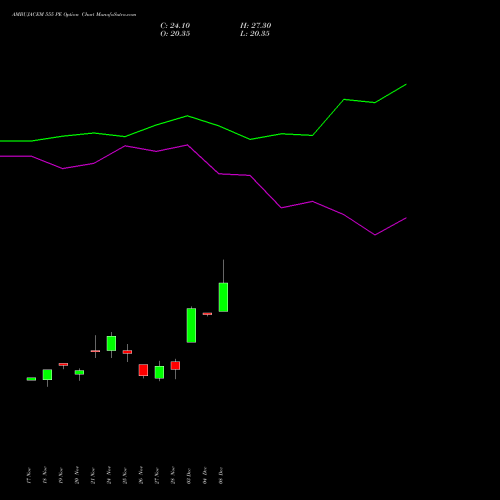The height and width of the screenshot is (500, 500).
Task: Click the small red candlestick above 04 Dec
Action: click(207, 314)
